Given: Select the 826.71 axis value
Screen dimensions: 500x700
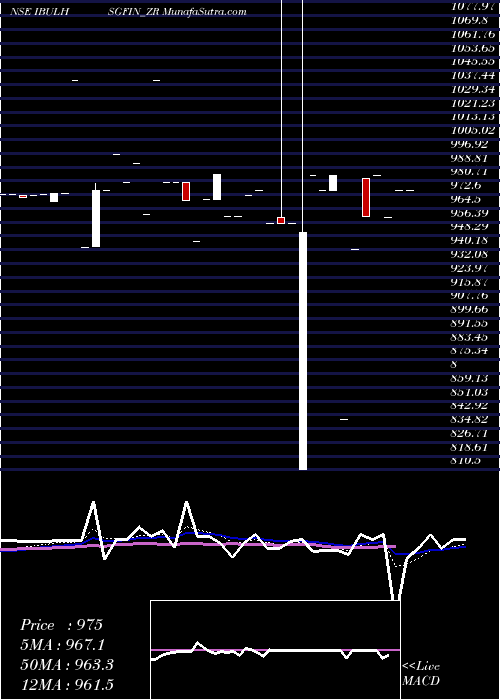Looking at the screenshot, I should [x=470, y=433].
